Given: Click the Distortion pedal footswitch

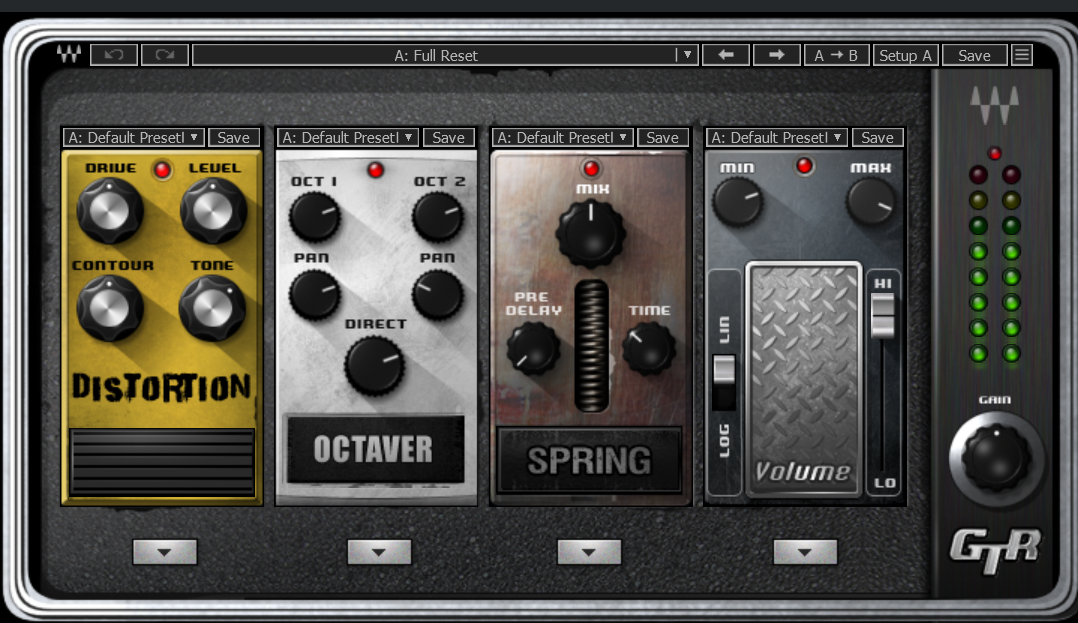Looking at the screenshot, I should (162, 461).
